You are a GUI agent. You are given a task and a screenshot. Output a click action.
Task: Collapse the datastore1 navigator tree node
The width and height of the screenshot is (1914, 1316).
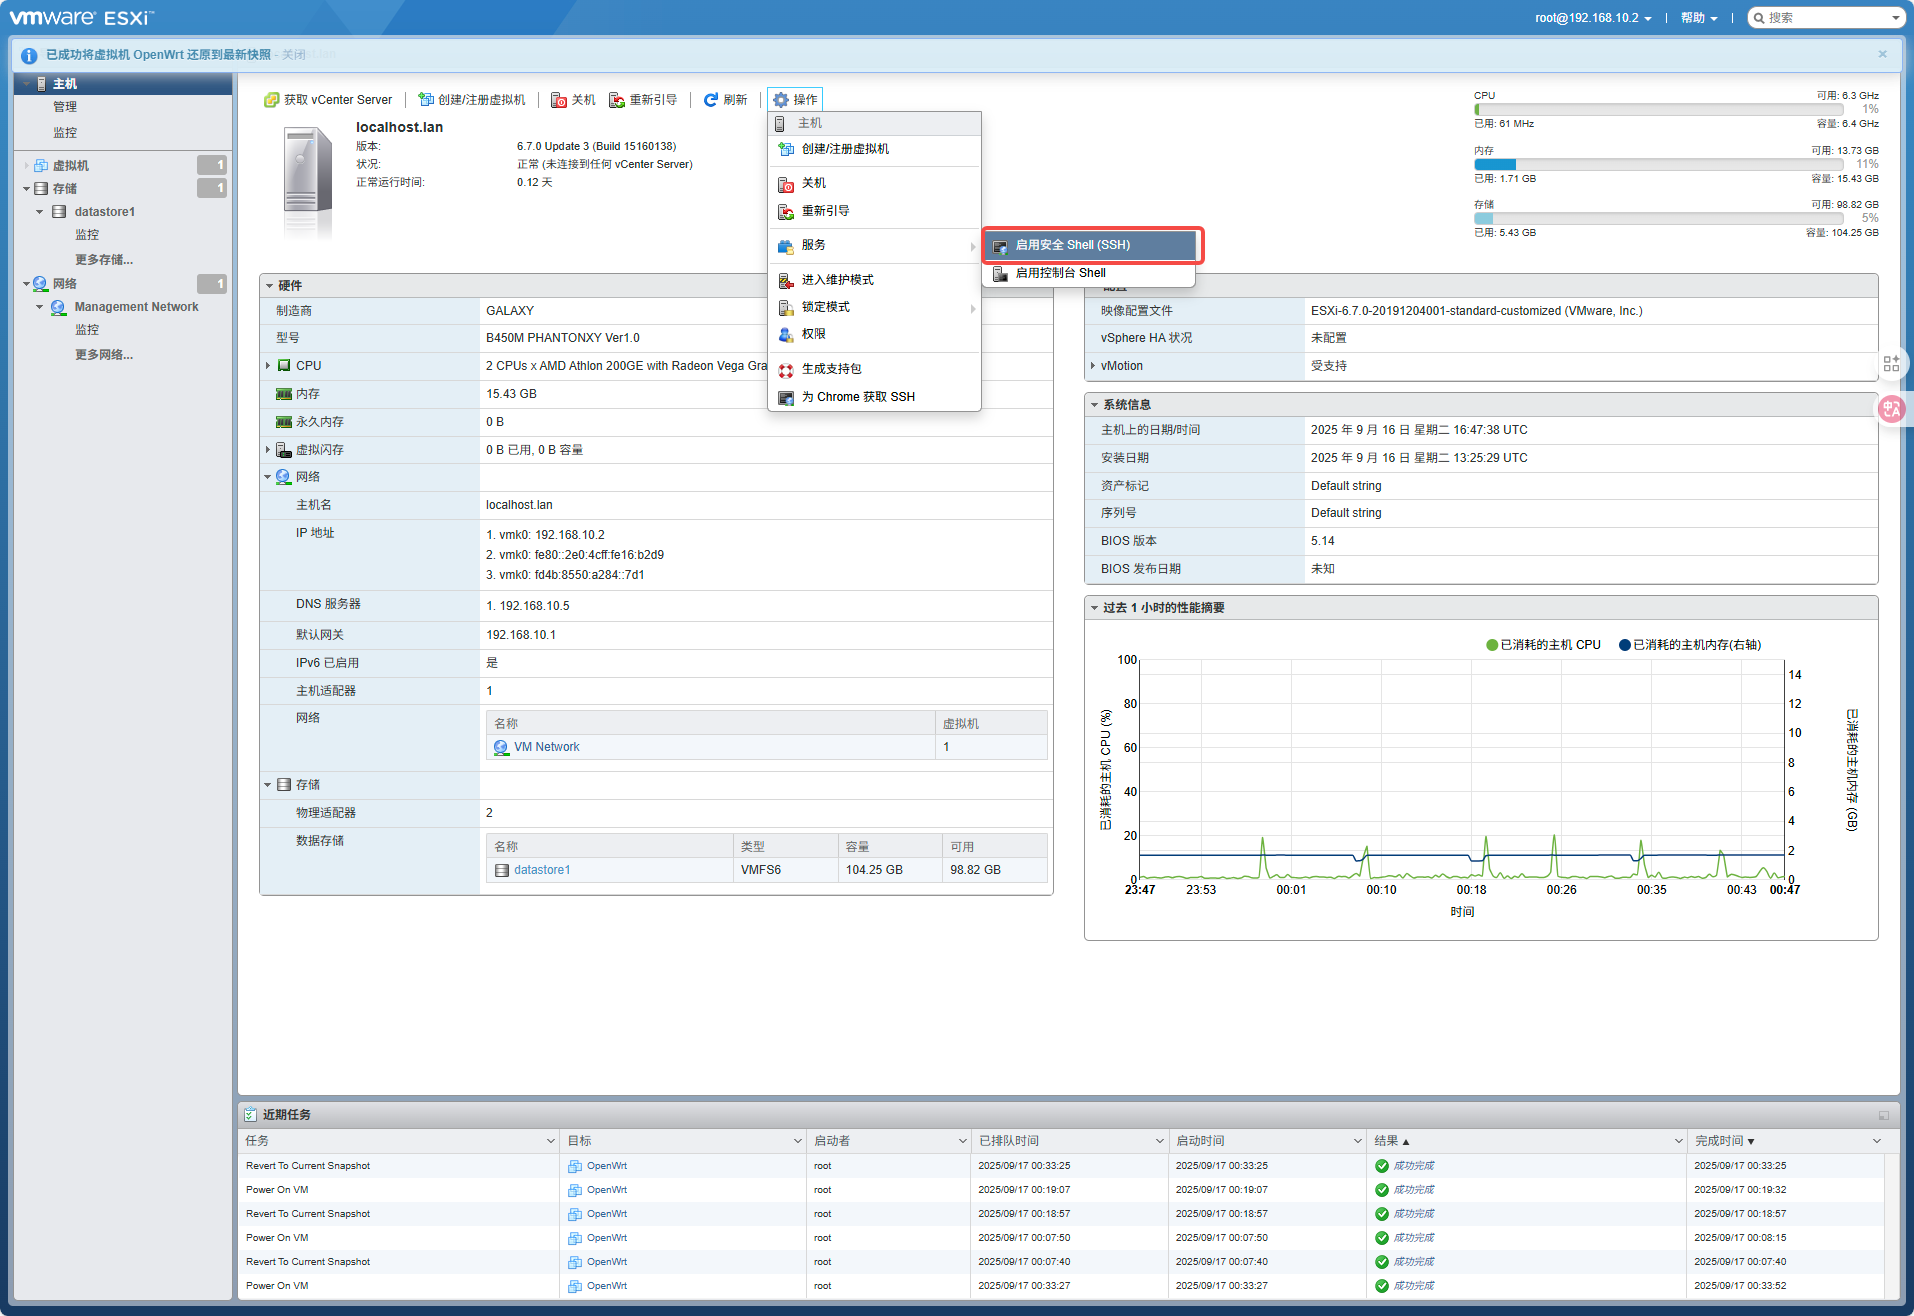[x=40, y=212]
